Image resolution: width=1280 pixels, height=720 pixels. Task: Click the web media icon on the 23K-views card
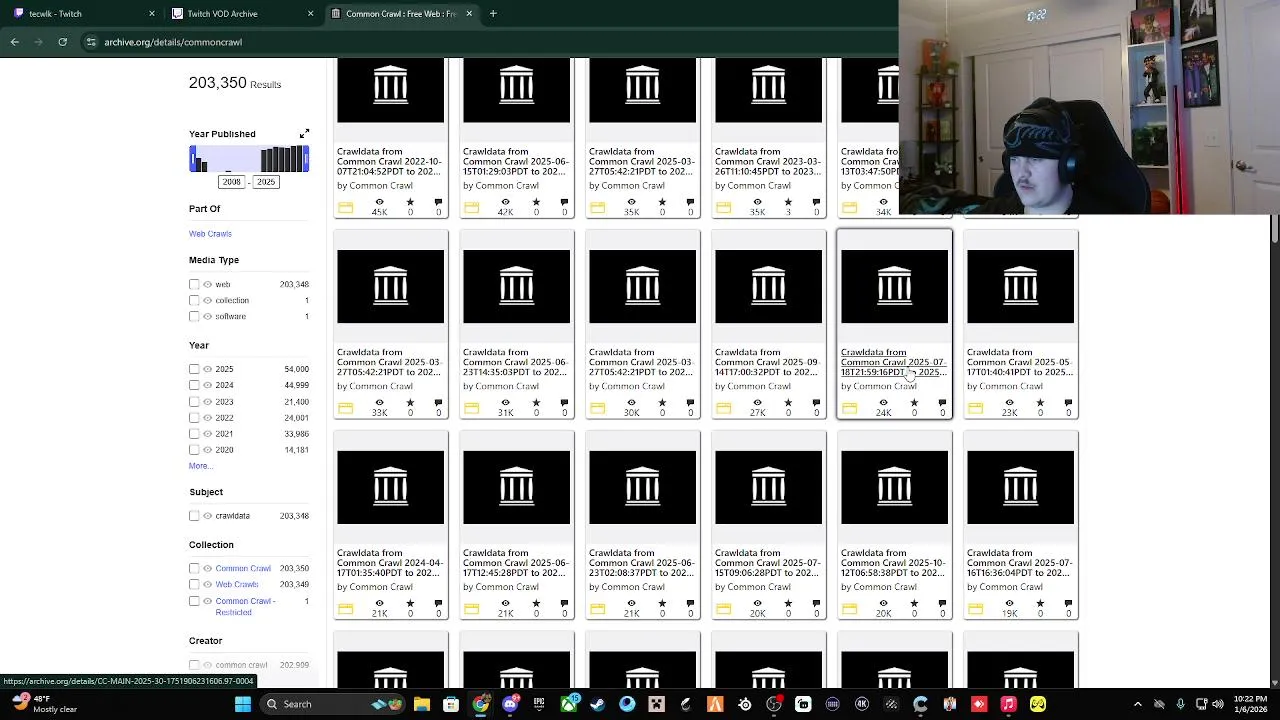pyautogui.click(x=975, y=408)
